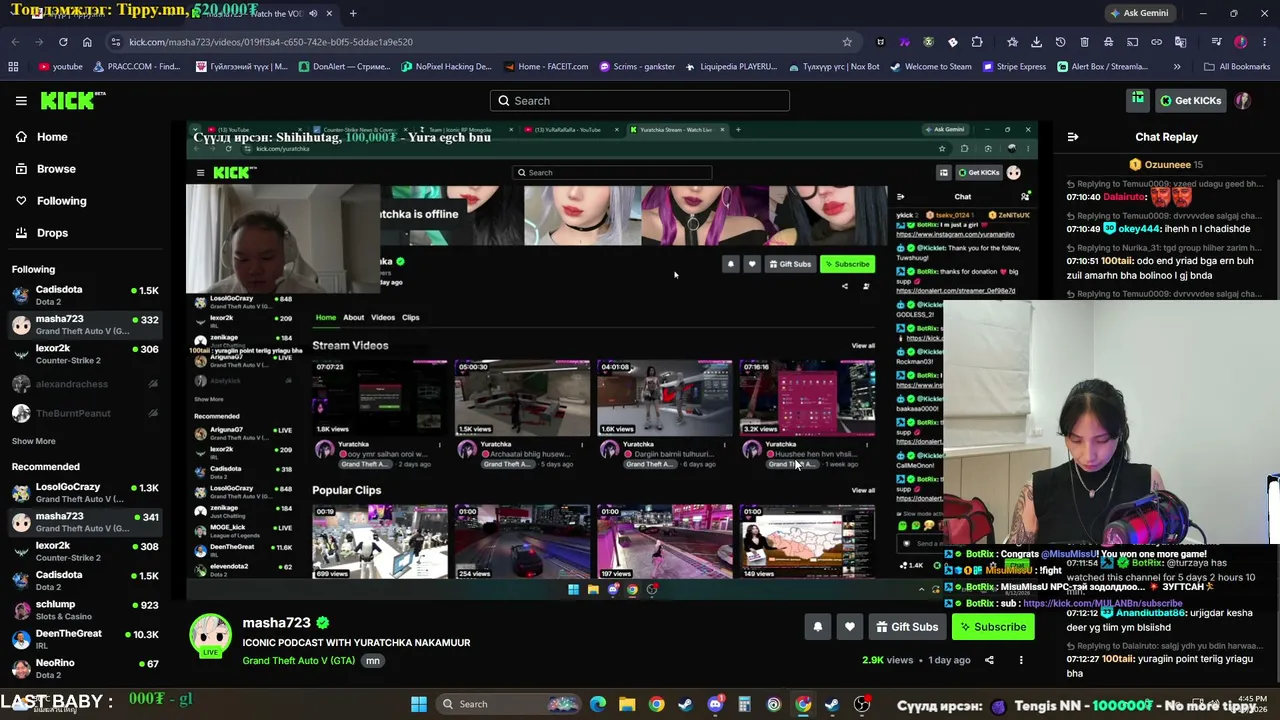
Task: View site information icon in address bar
Action: pyautogui.click(x=116, y=42)
